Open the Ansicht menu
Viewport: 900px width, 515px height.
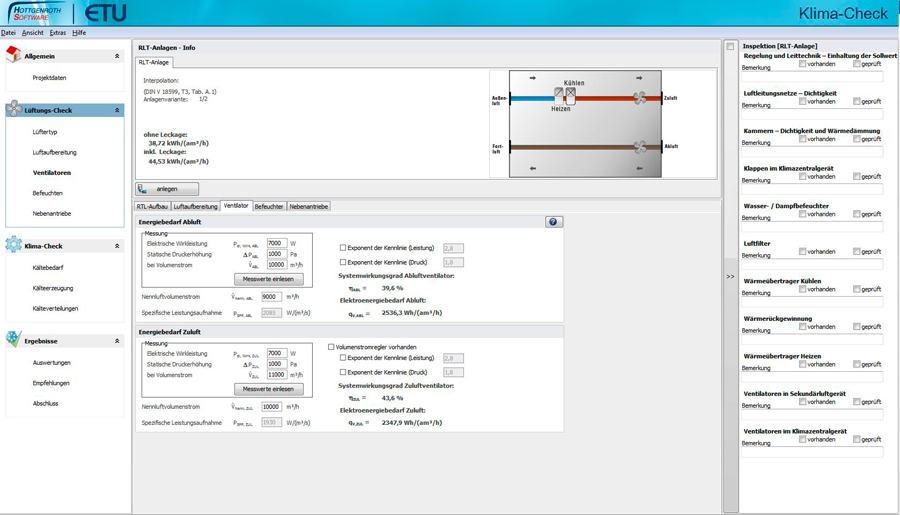pyautogui.click(x=33, y=33)
